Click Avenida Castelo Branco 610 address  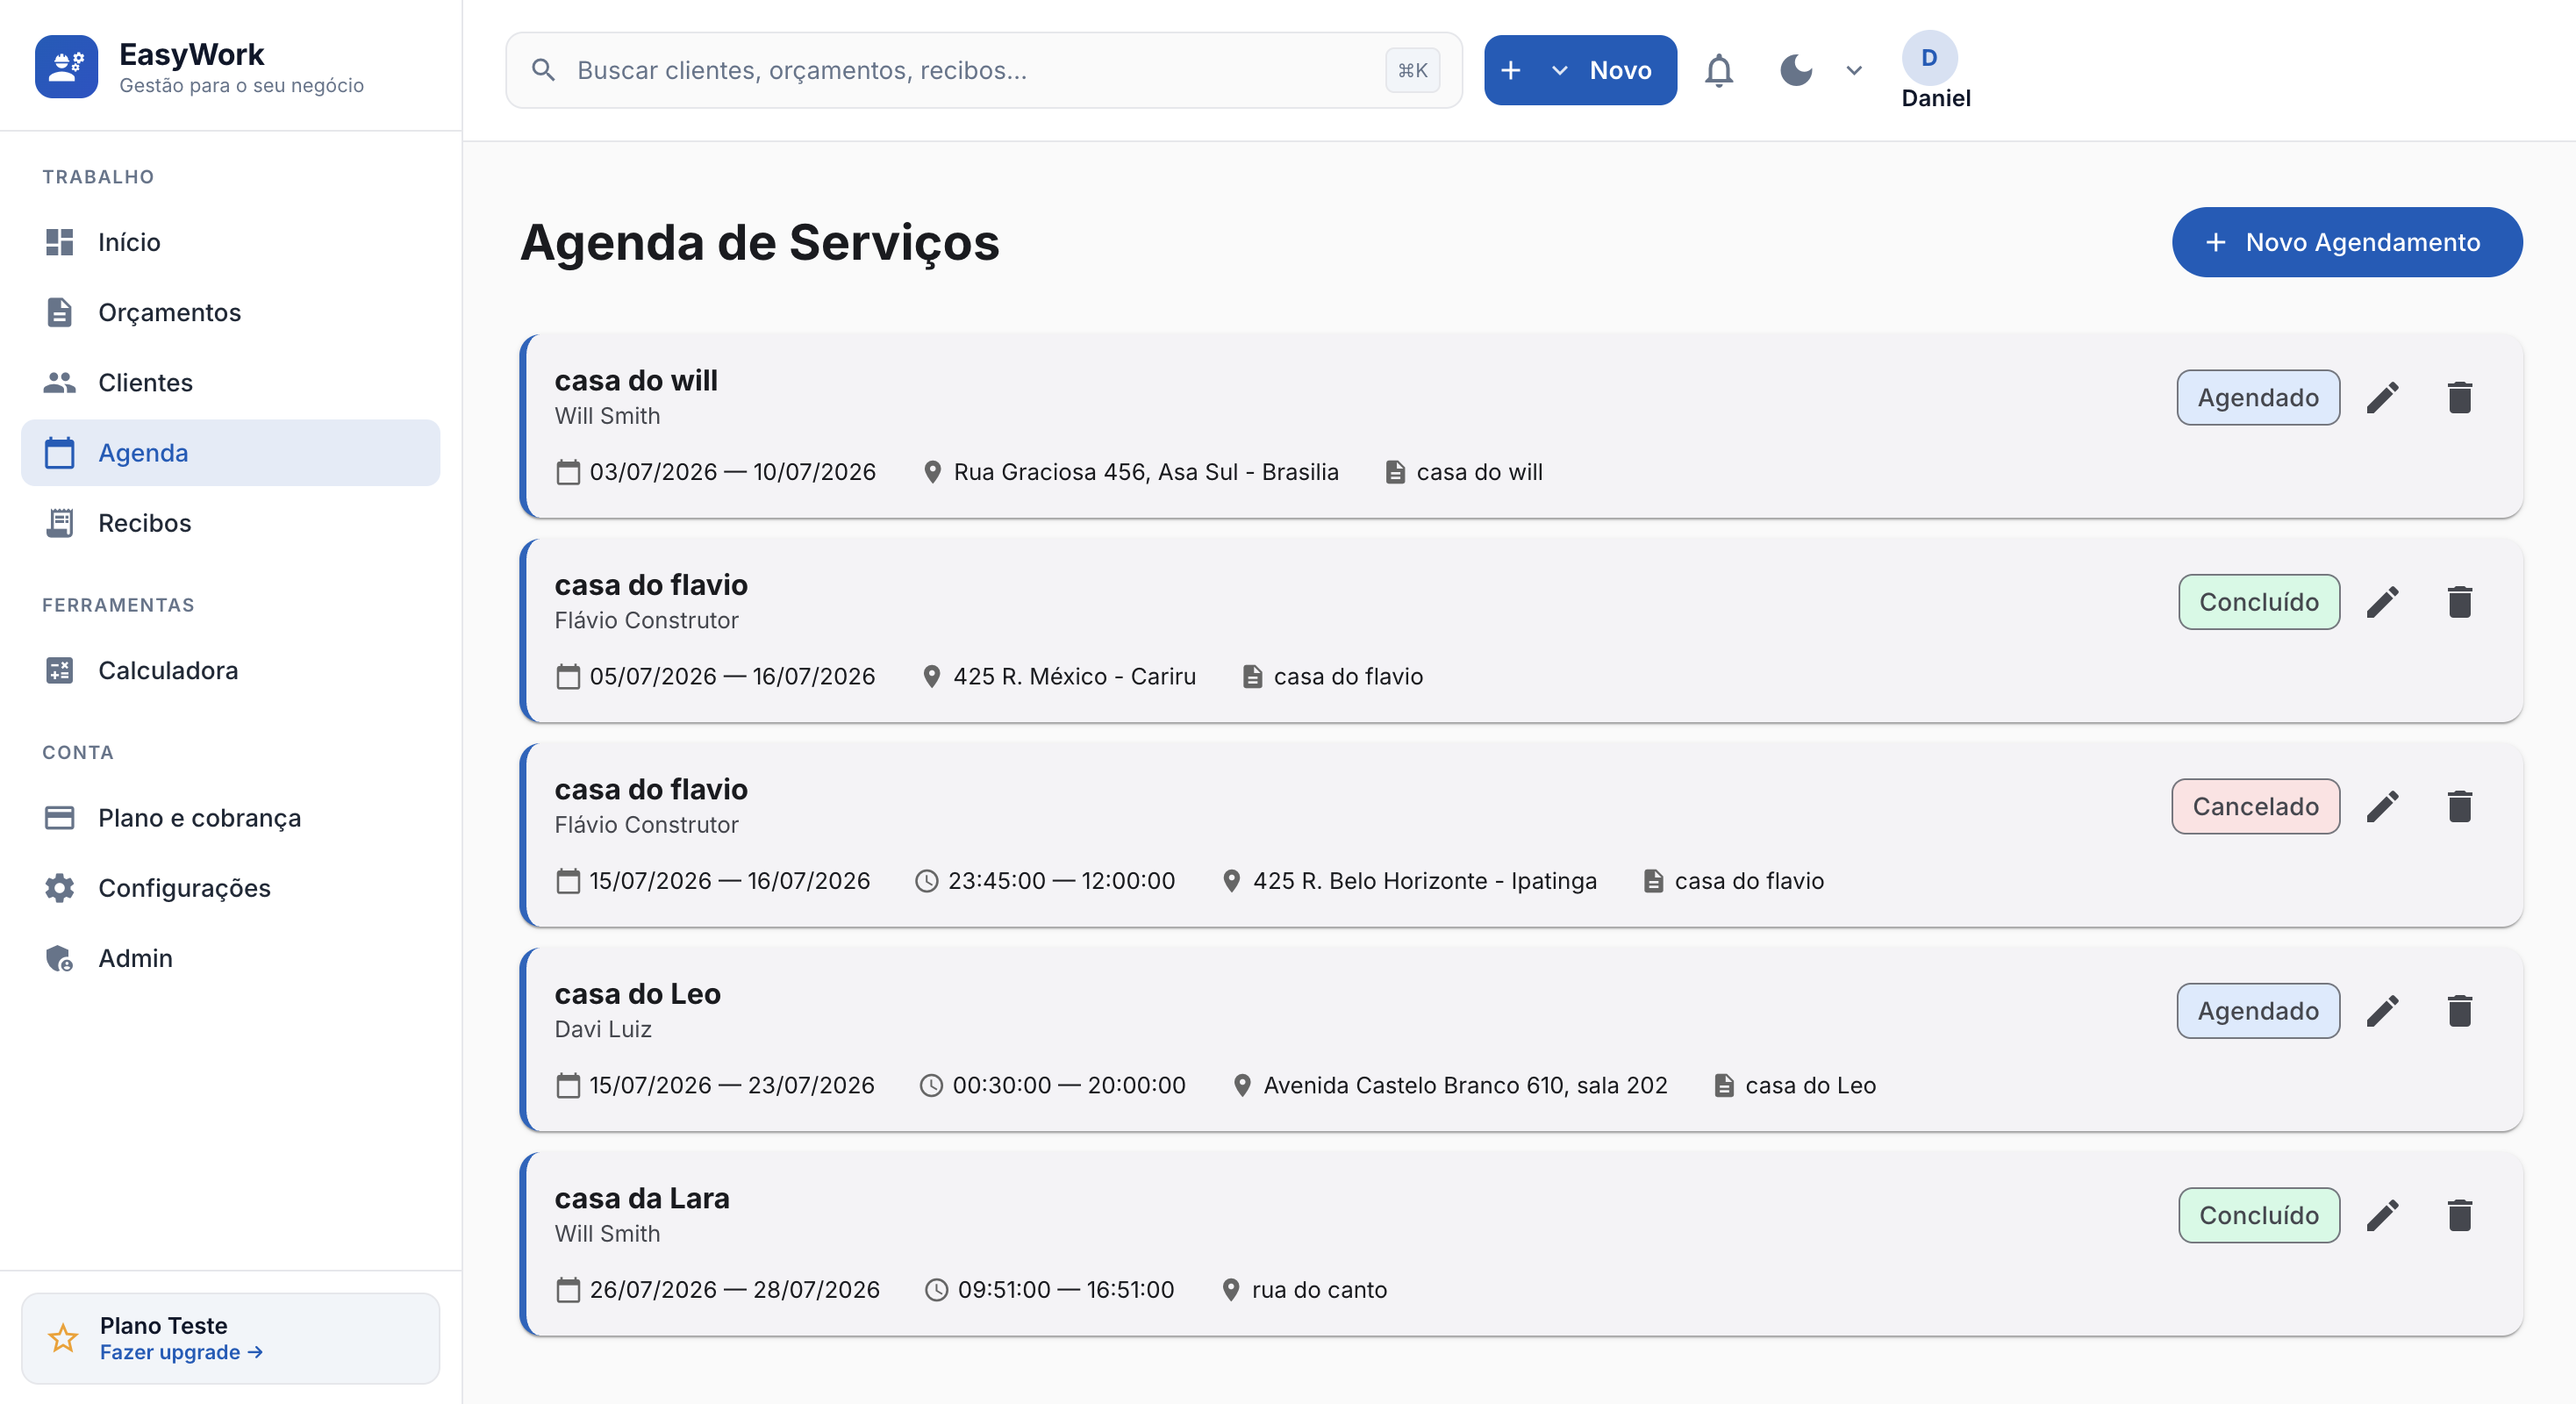pos(1465,1086)
